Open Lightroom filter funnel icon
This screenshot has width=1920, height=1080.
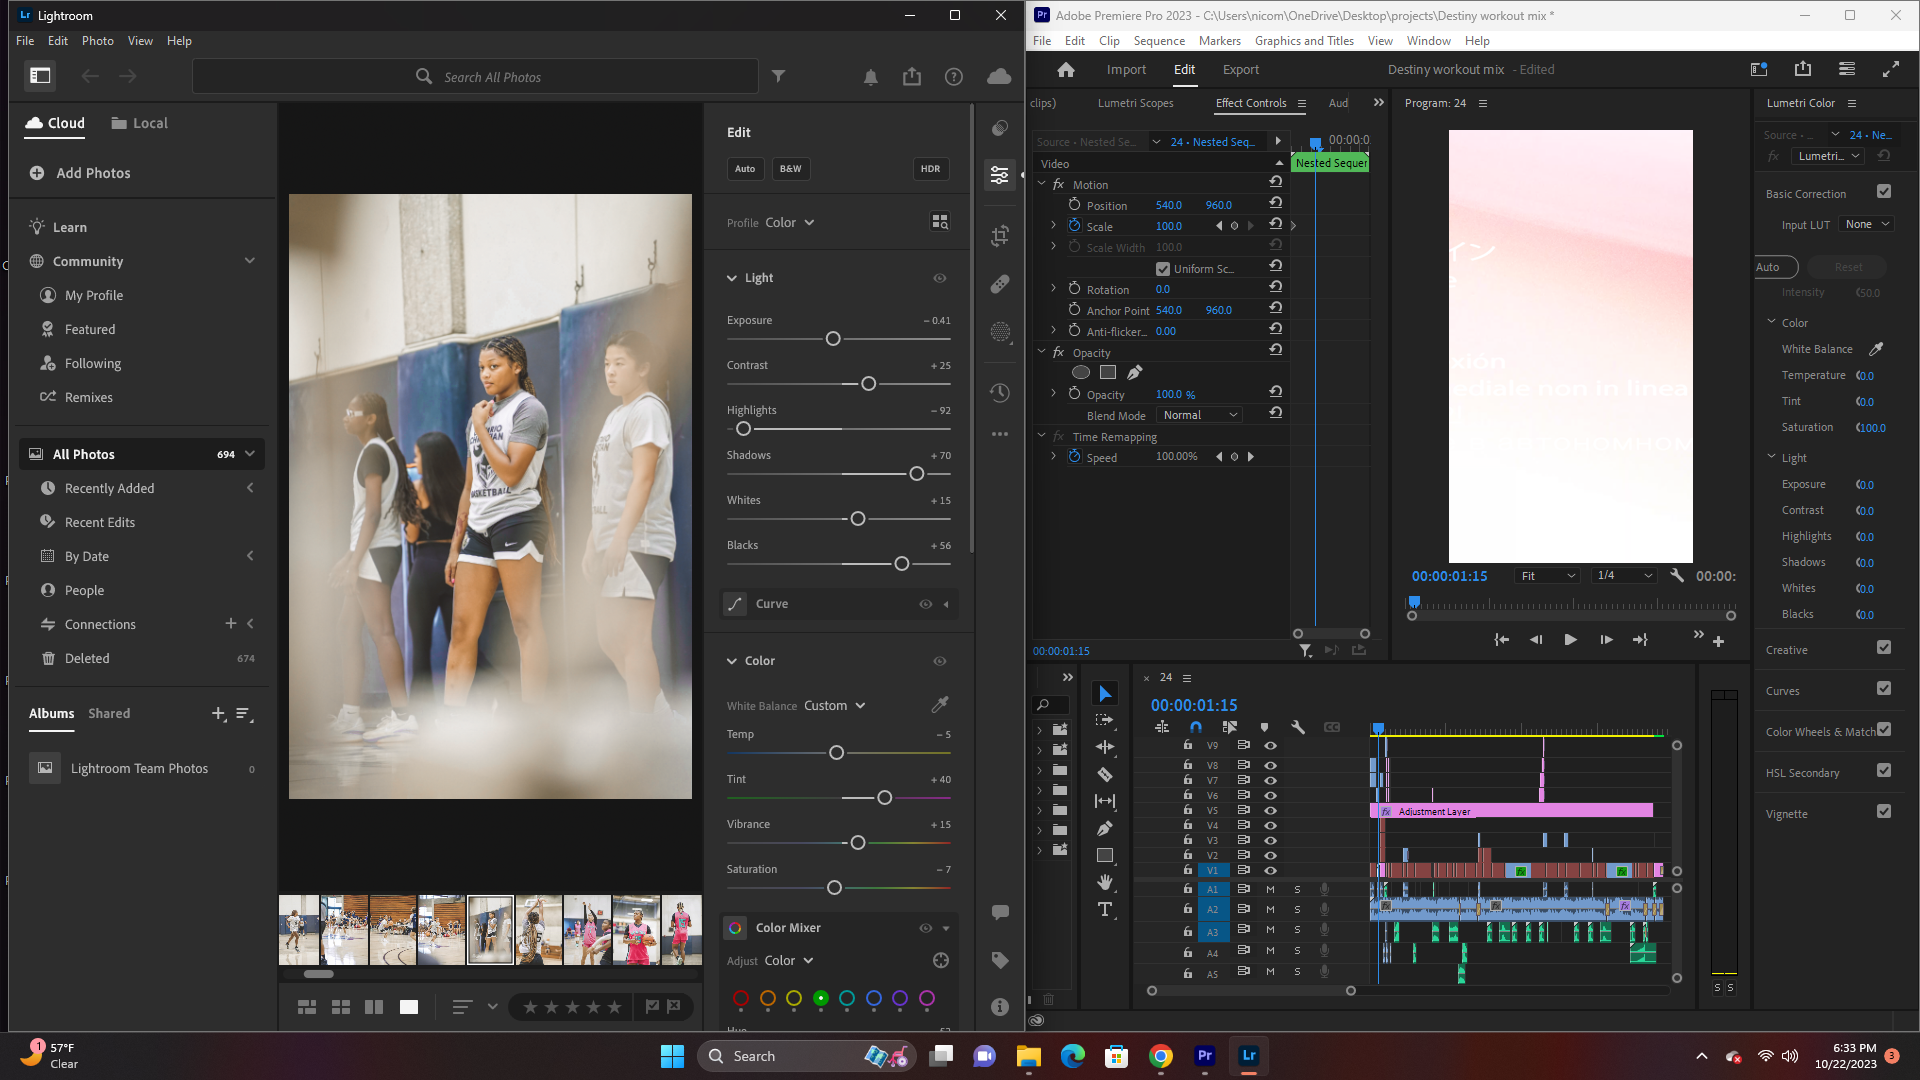[779, 76]
